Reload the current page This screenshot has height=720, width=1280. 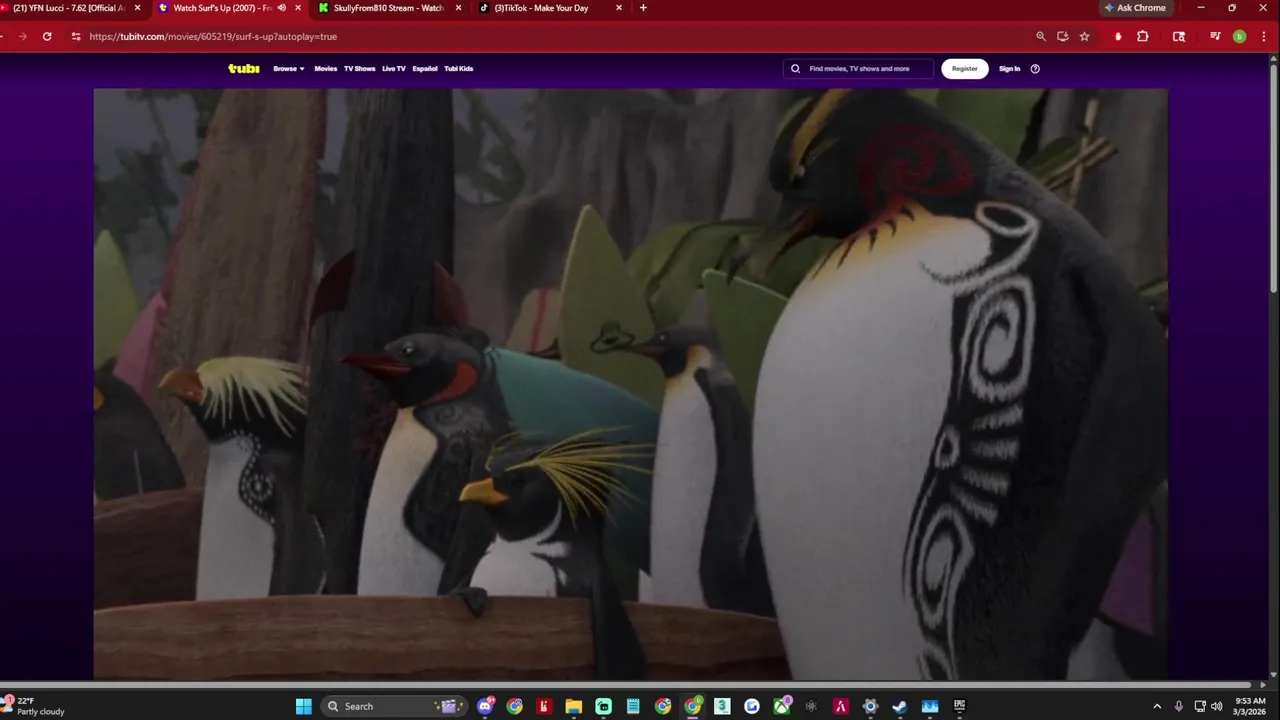47,36
